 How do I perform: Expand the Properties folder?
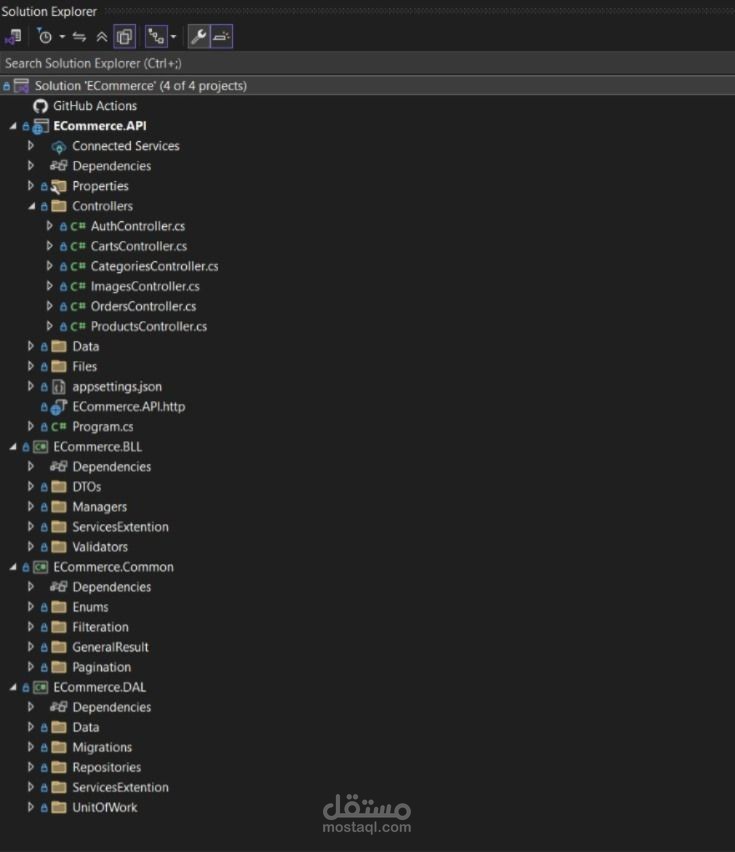[x=31, y=186]
